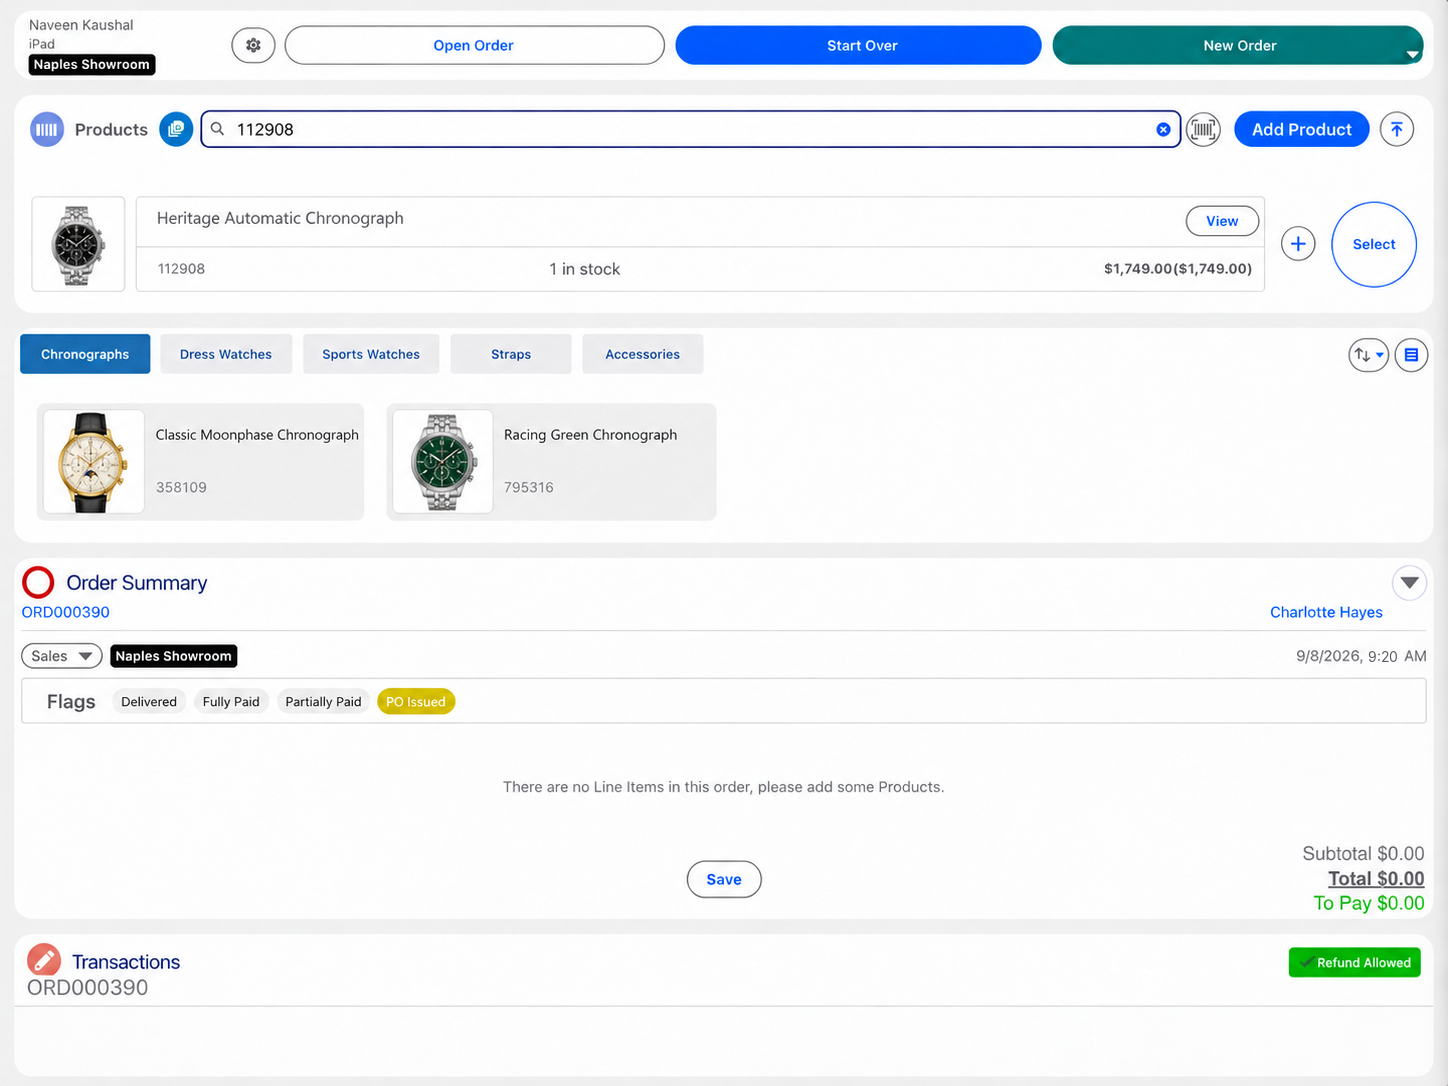Click the round Select button
Image resolution: width=1448 pixels, height=1086 pixels.
[1374, 244]
